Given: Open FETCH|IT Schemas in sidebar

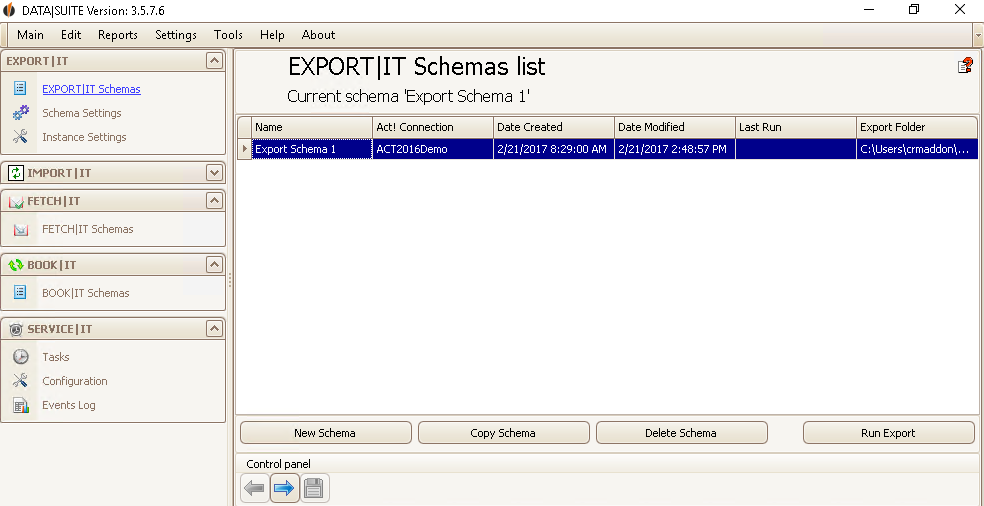Looking at the screenshot, I should coord(88,229).
